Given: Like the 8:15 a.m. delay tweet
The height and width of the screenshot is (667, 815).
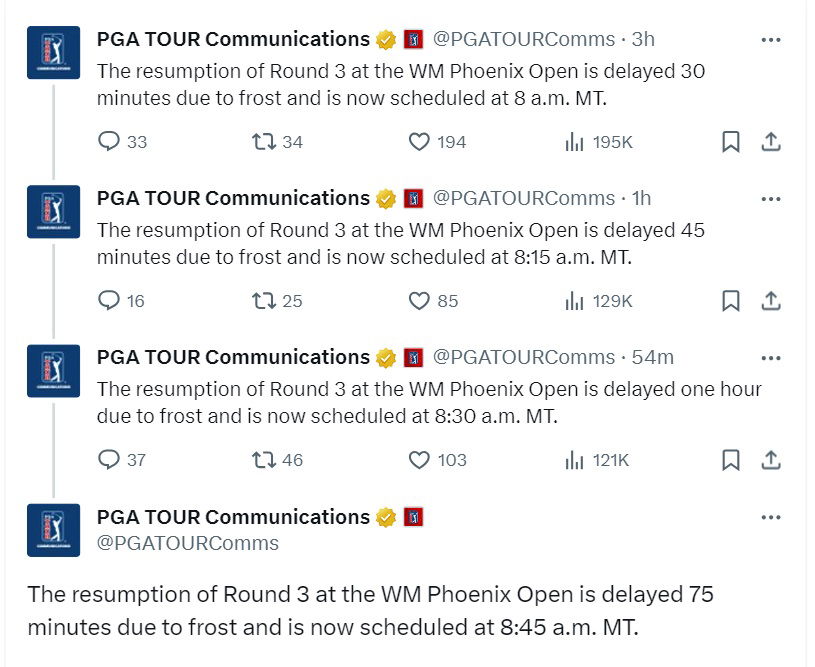Looking at the screenshot, I should pyautogui.click(x=420, y=301).
